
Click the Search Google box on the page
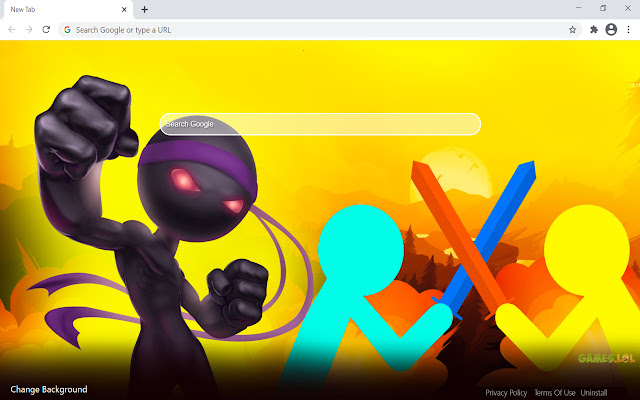pyautogui.click(x=320, y=124)
